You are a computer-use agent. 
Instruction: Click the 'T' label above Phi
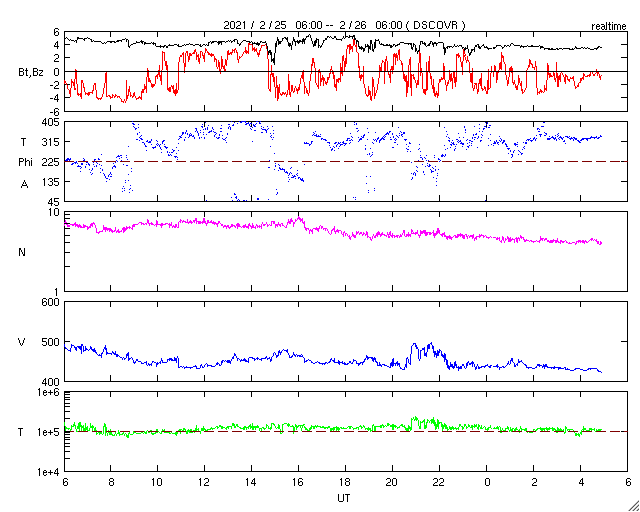[x=24, y=142]
